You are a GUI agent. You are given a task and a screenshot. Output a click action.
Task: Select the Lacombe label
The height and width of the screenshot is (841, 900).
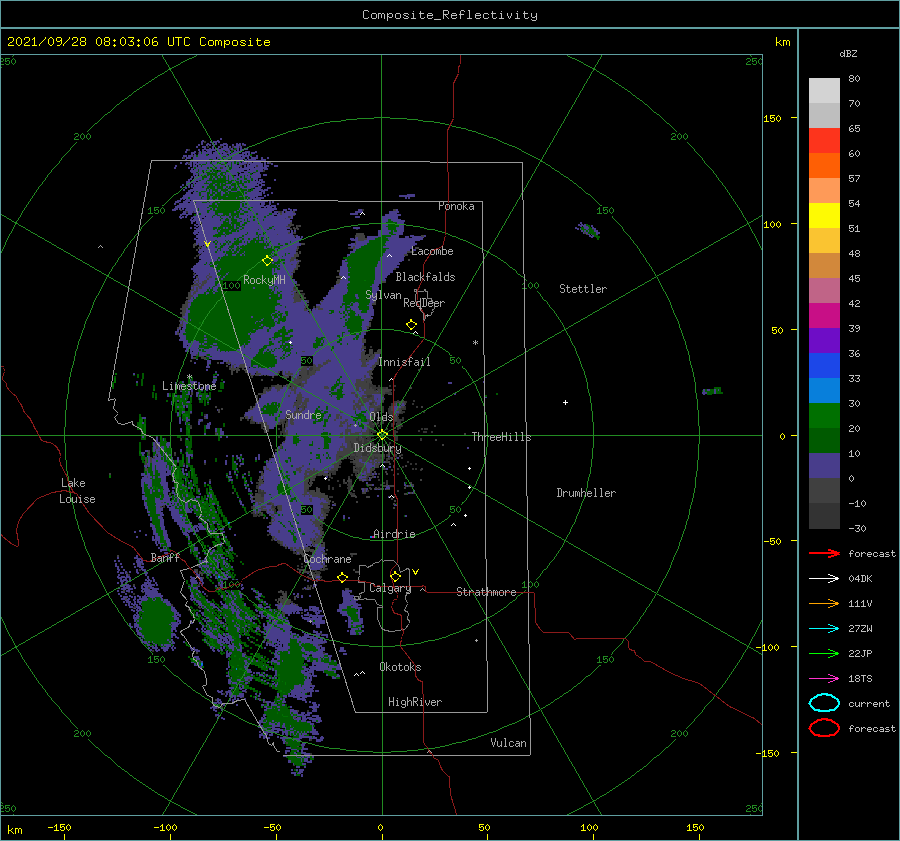click(432, 251)
